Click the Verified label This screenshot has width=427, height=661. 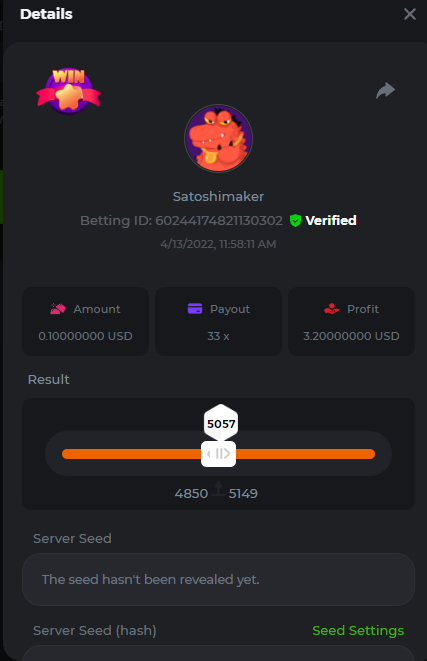click(x=331, y=220)
